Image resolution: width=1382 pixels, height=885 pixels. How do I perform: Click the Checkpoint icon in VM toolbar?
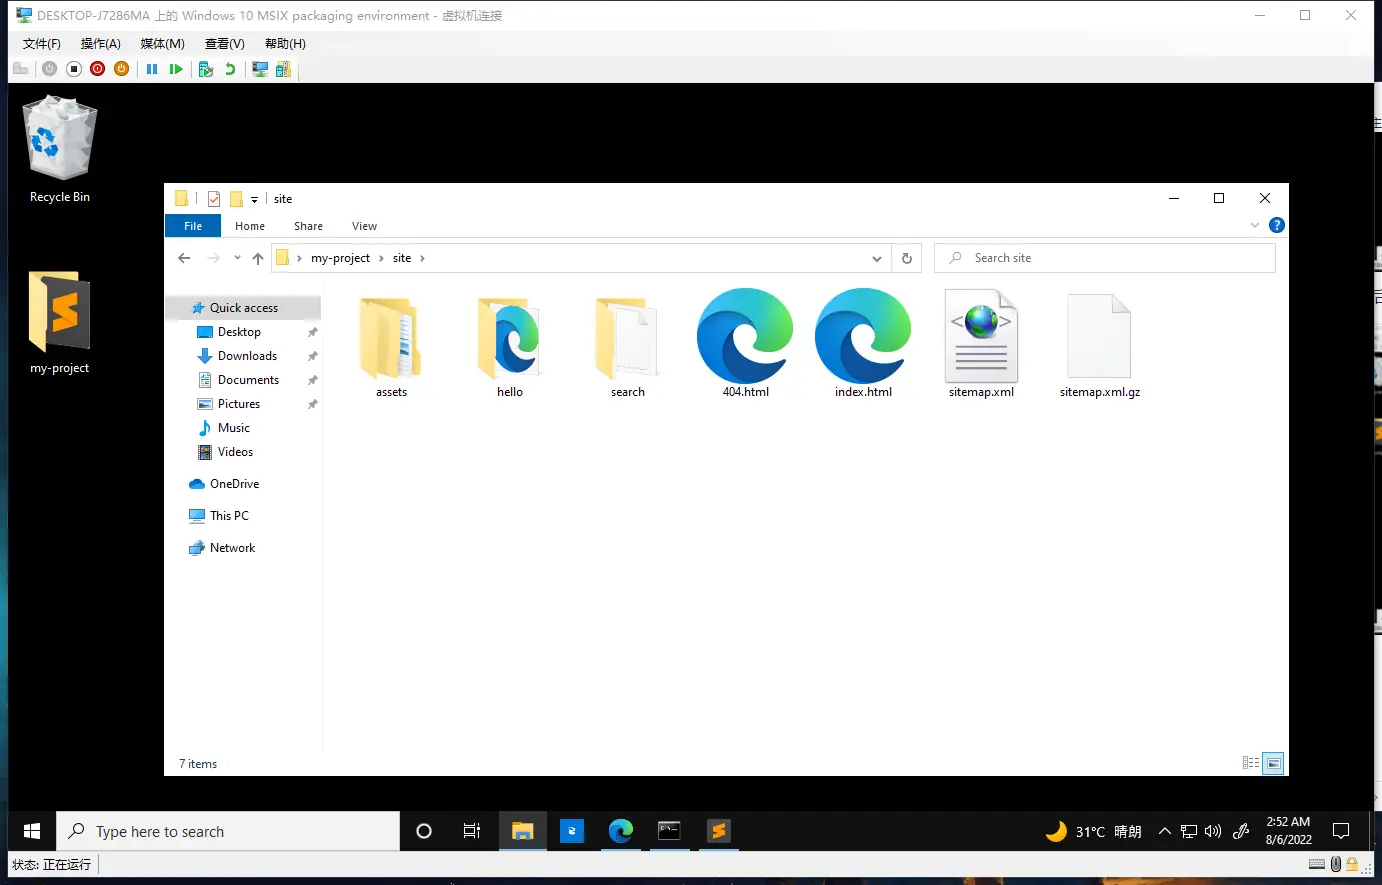click(x=206, y=69)
